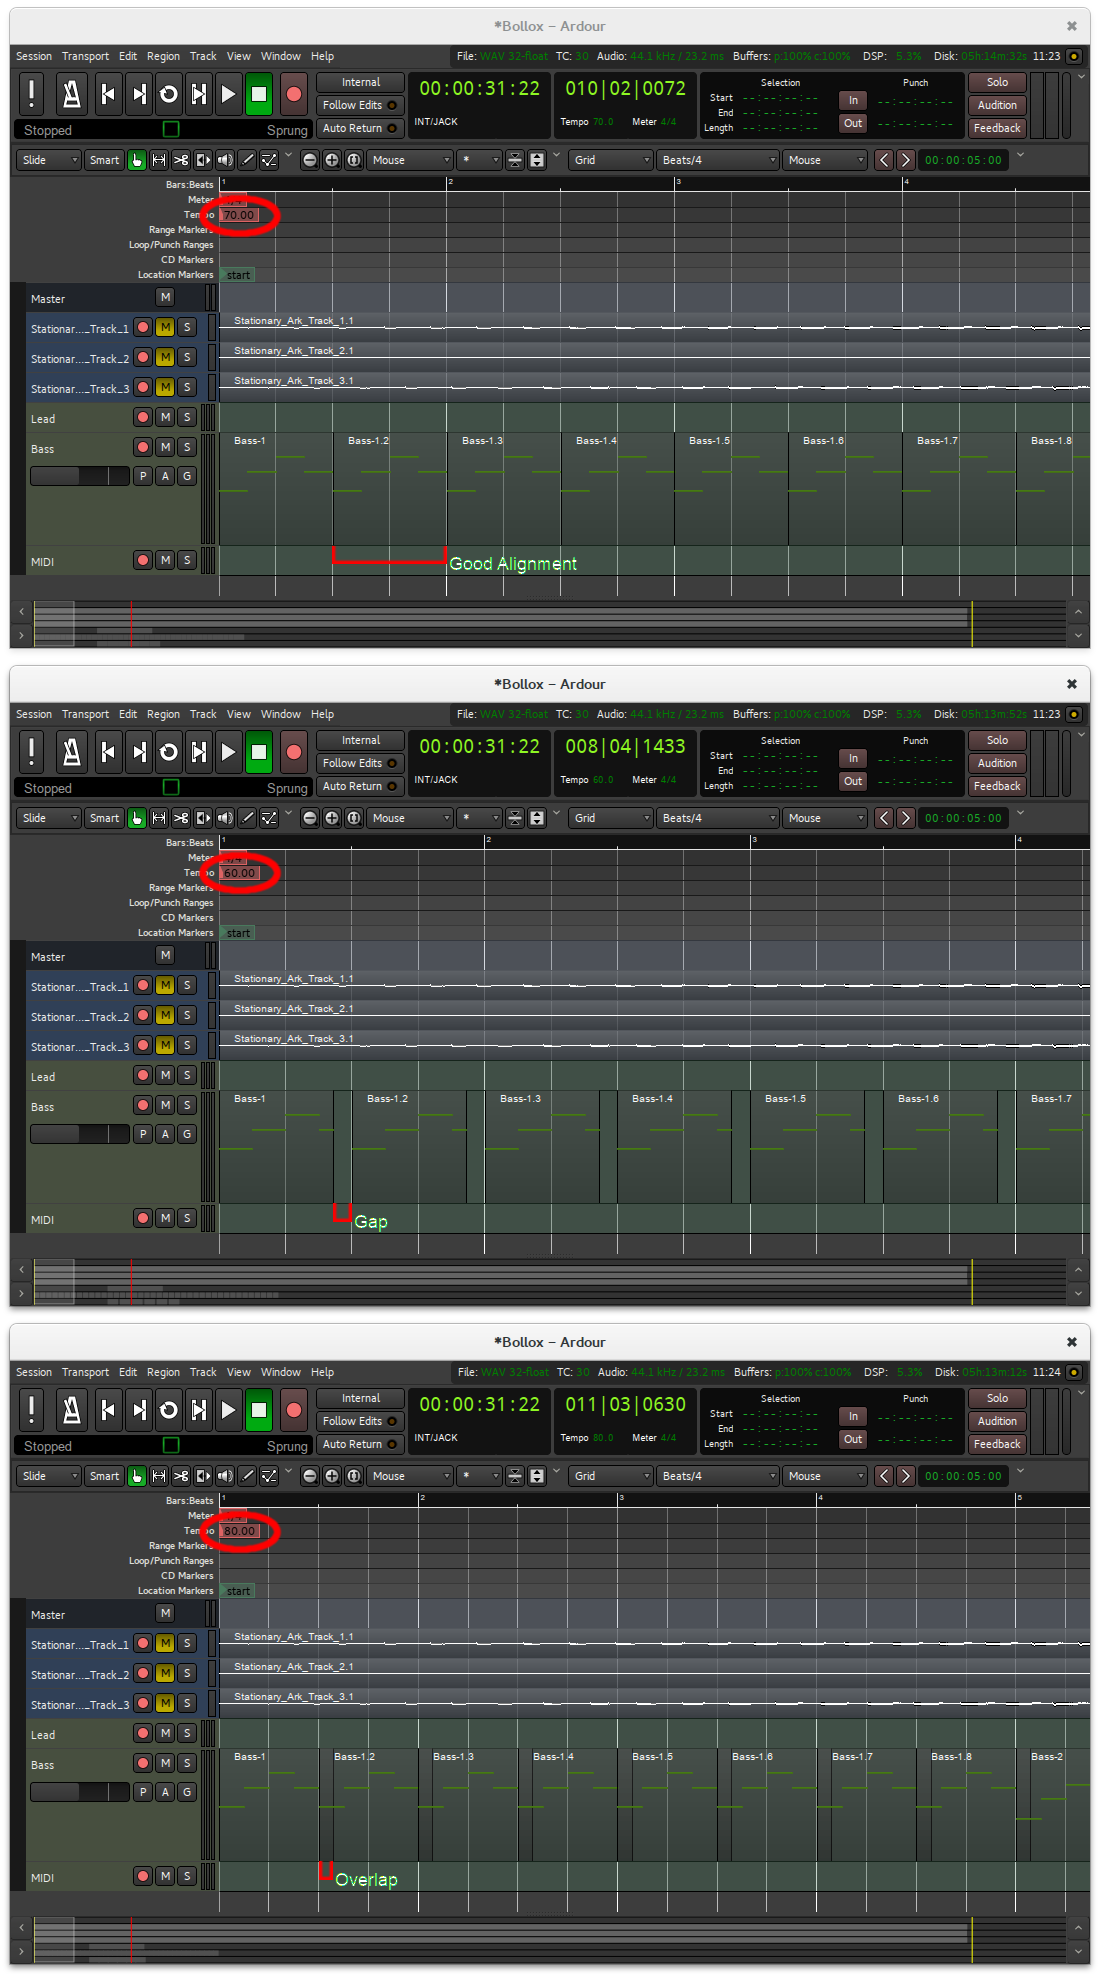Viewport: 1100px width, 1974px height.
Task: Open the Beats/4 grid dropdown in the tempo 60 window
Action: [717, 818]
